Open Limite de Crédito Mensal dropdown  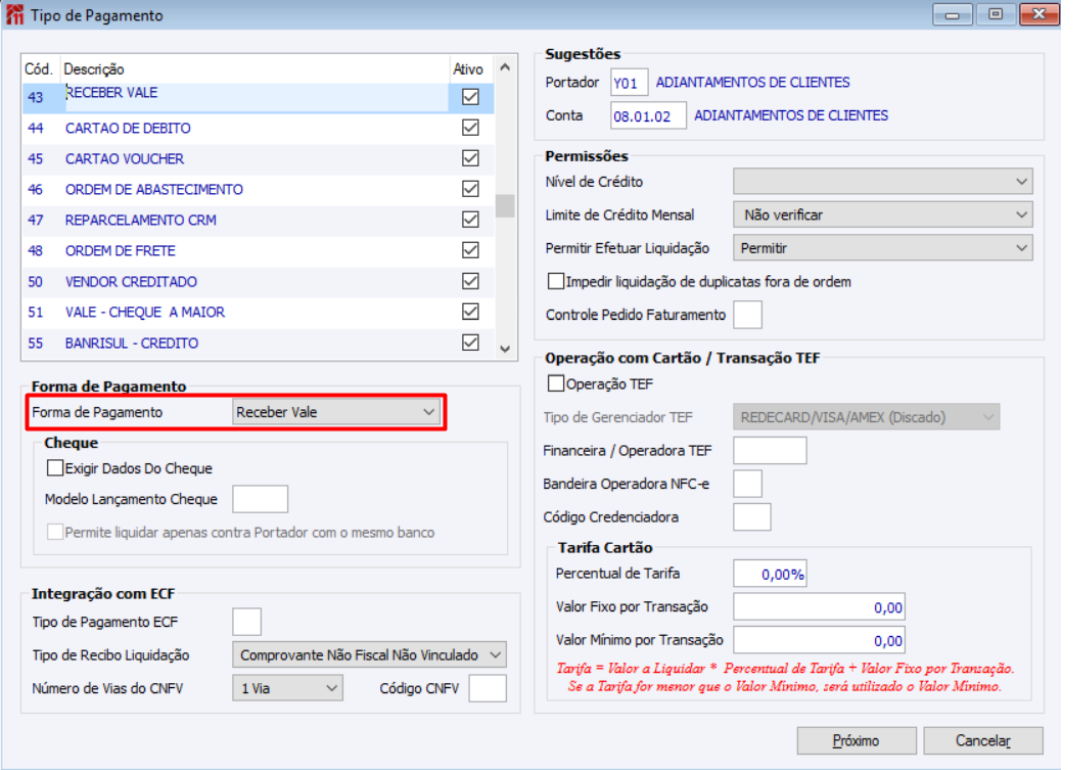tap(882, 215)
